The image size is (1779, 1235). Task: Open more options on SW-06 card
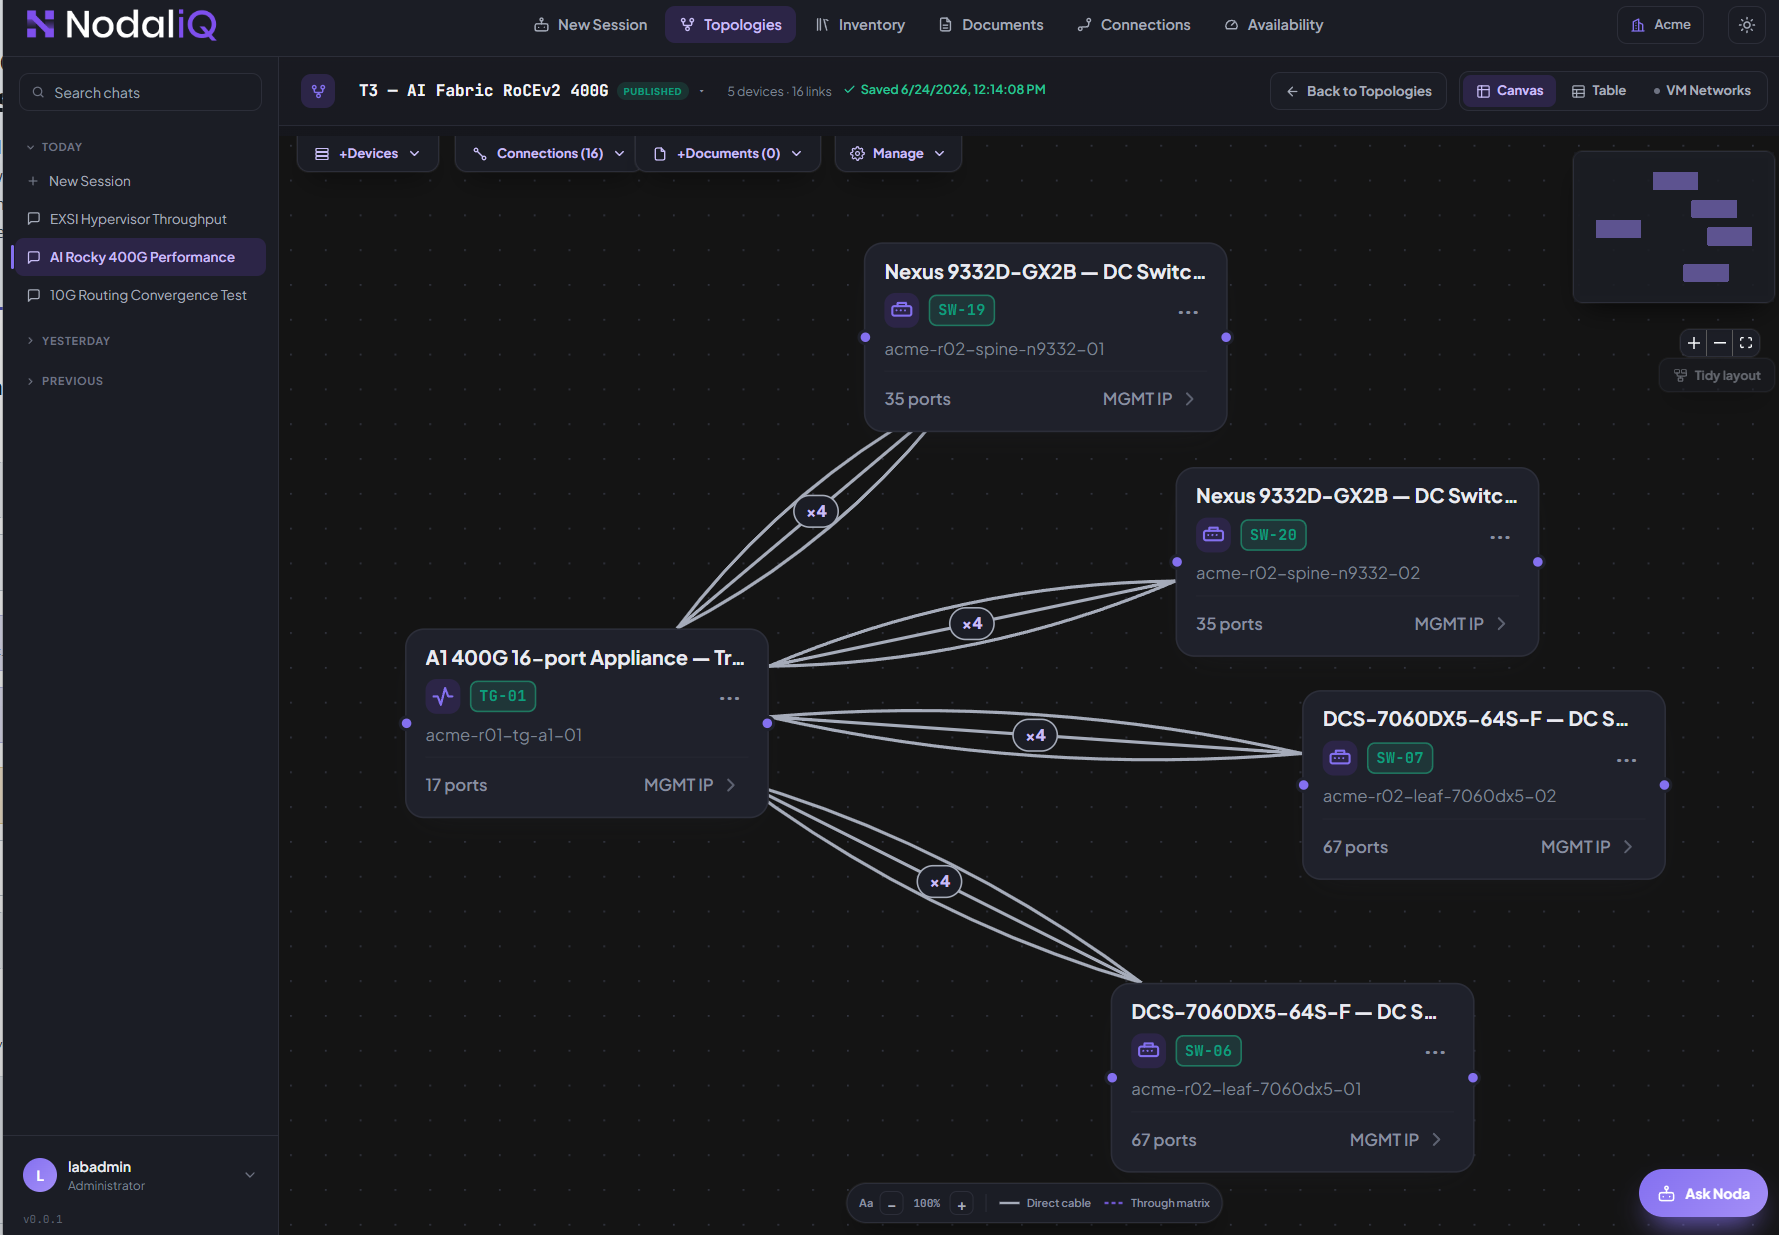click(x=1435, y=1052)
